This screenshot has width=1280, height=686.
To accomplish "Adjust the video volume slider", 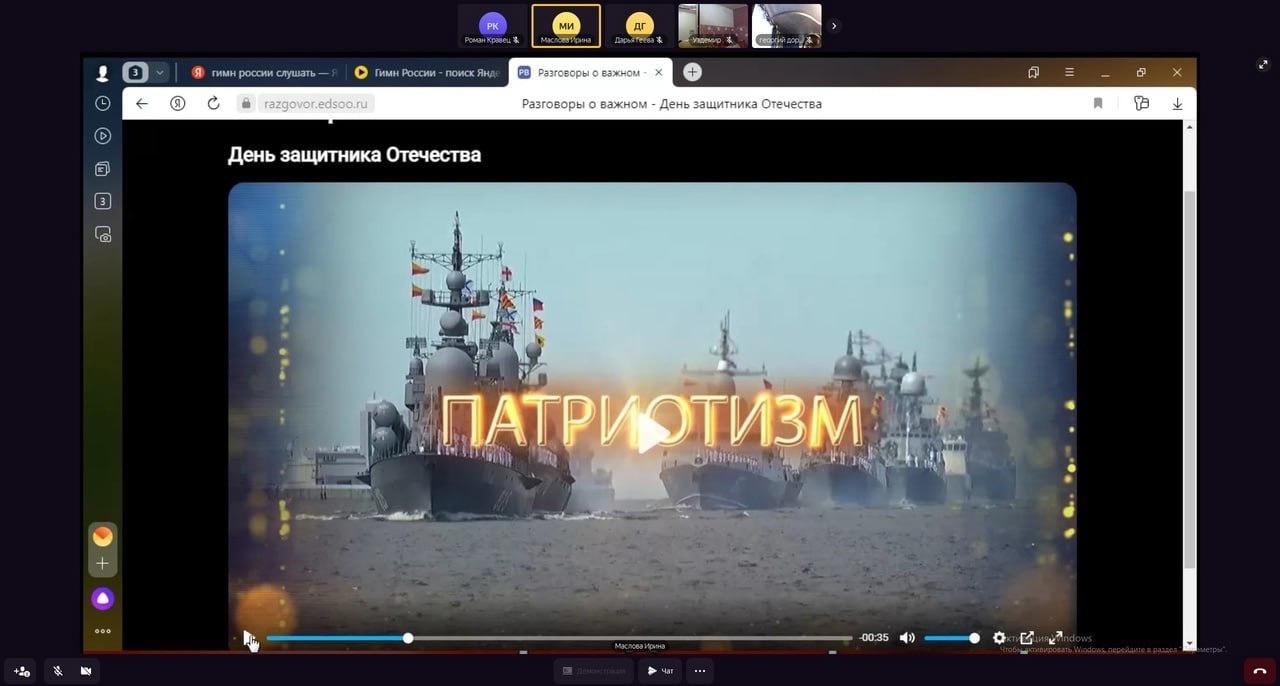I will click(x=950, y=638).
